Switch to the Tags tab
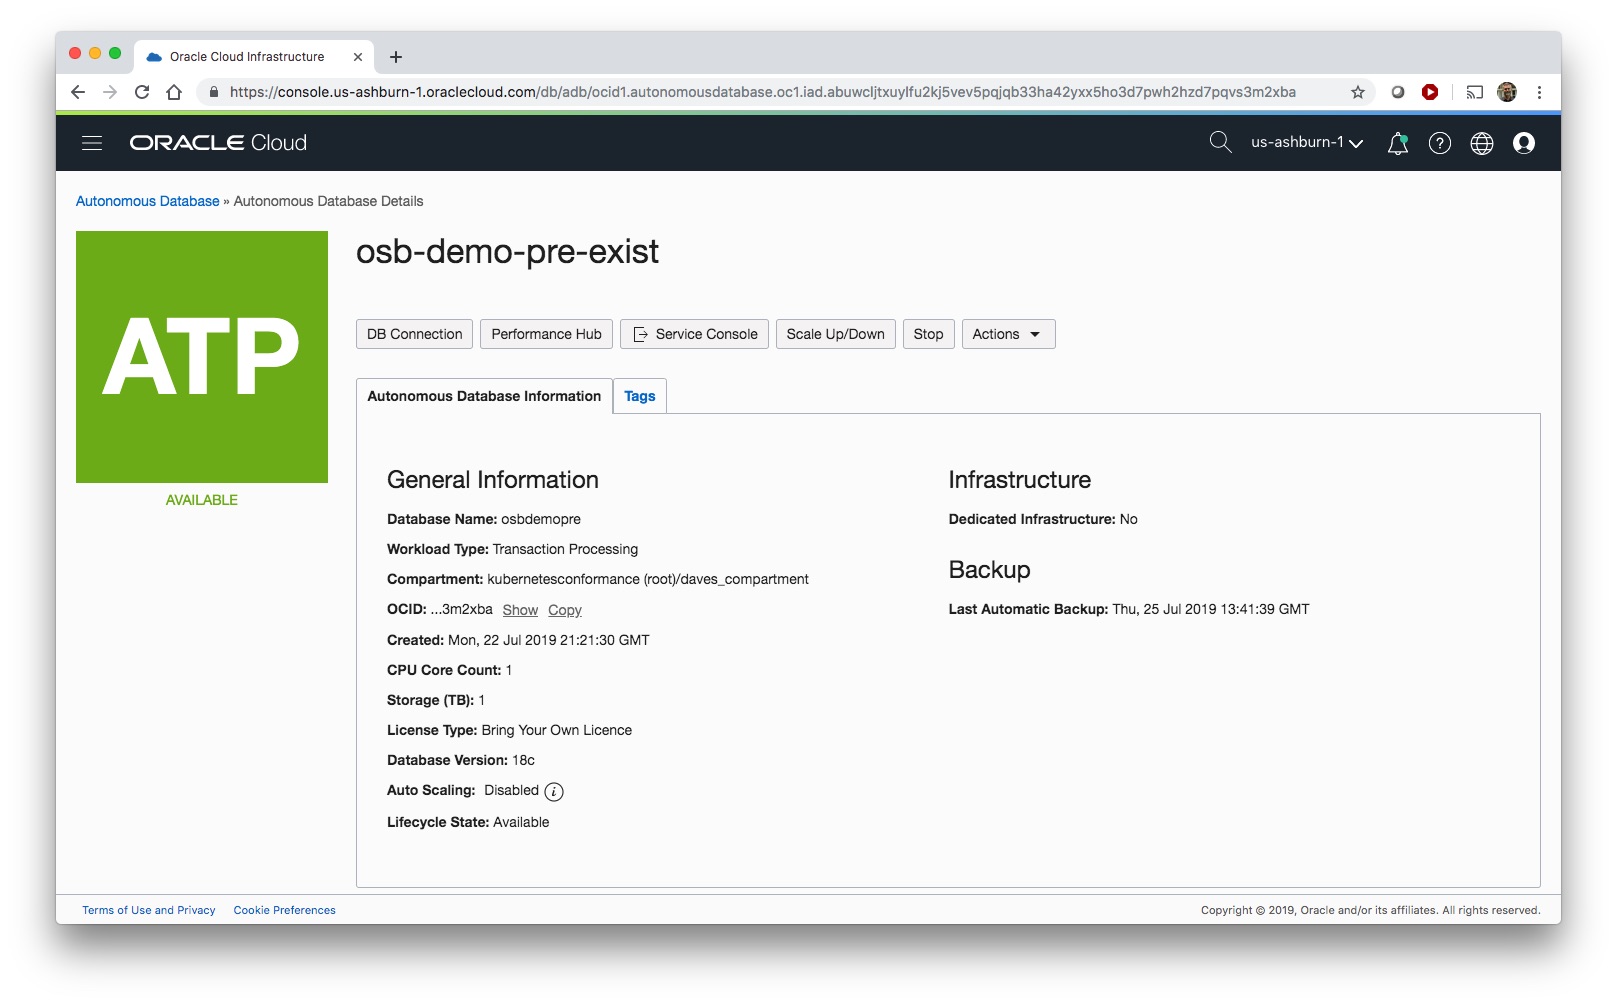 tap(639, 396)
